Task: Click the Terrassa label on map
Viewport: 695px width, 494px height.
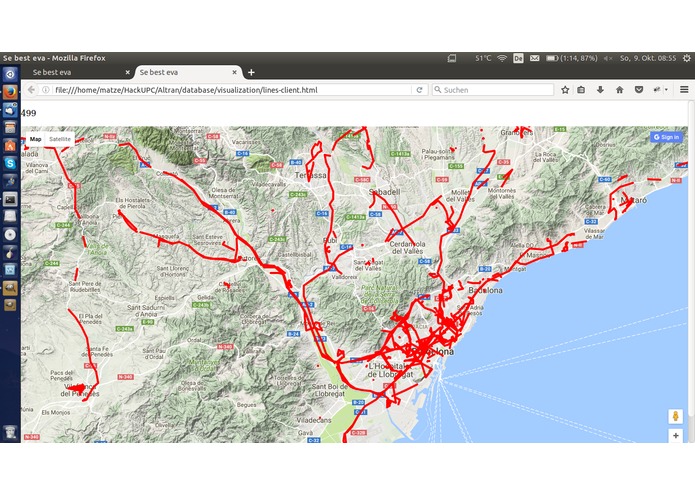Action: (x=310, y=175)
